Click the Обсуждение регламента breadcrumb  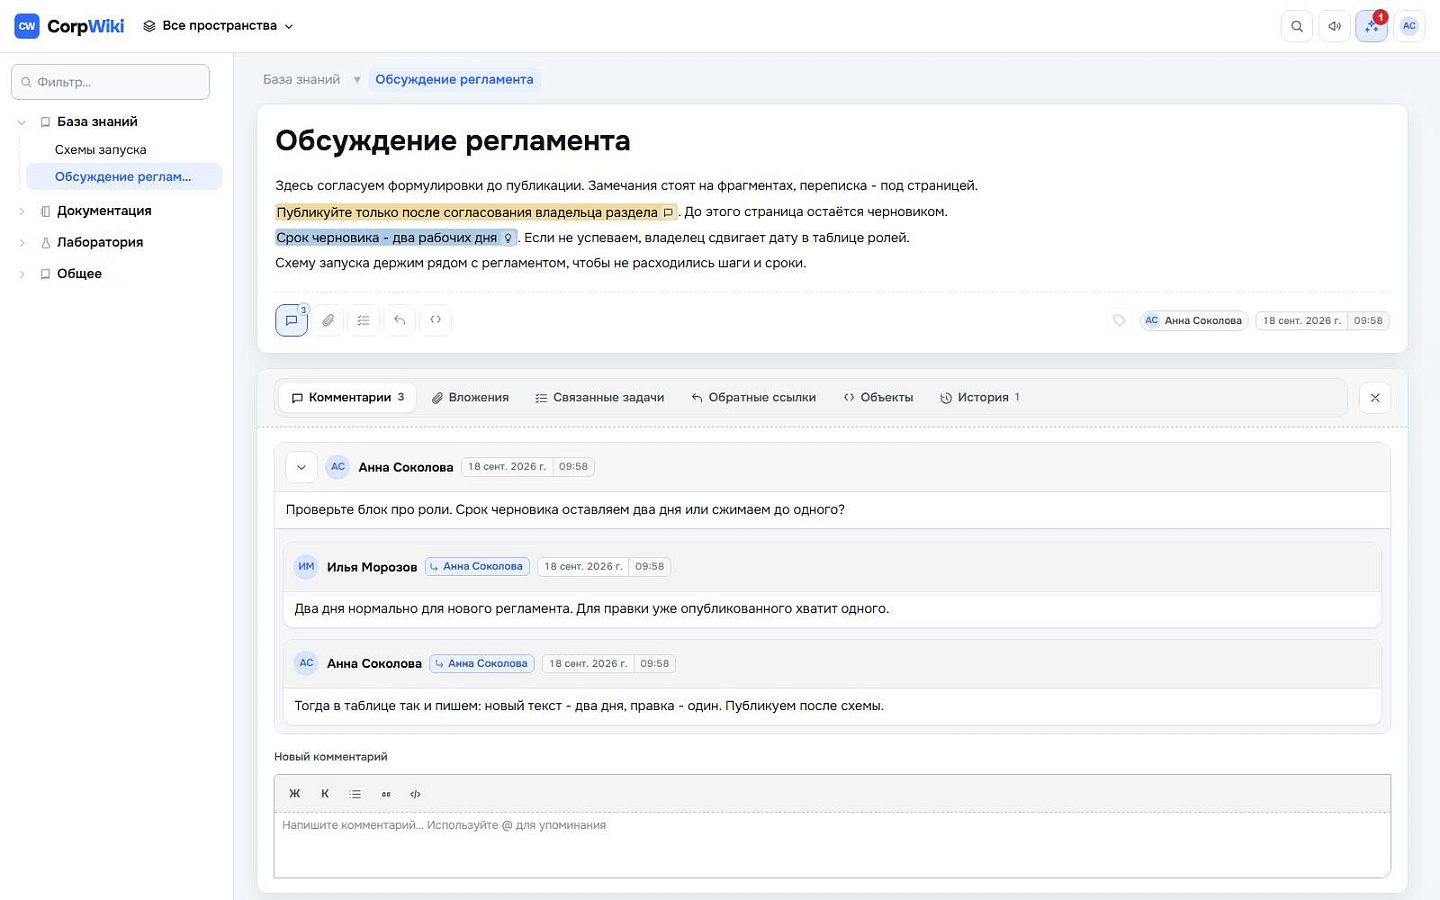point(454,80)
